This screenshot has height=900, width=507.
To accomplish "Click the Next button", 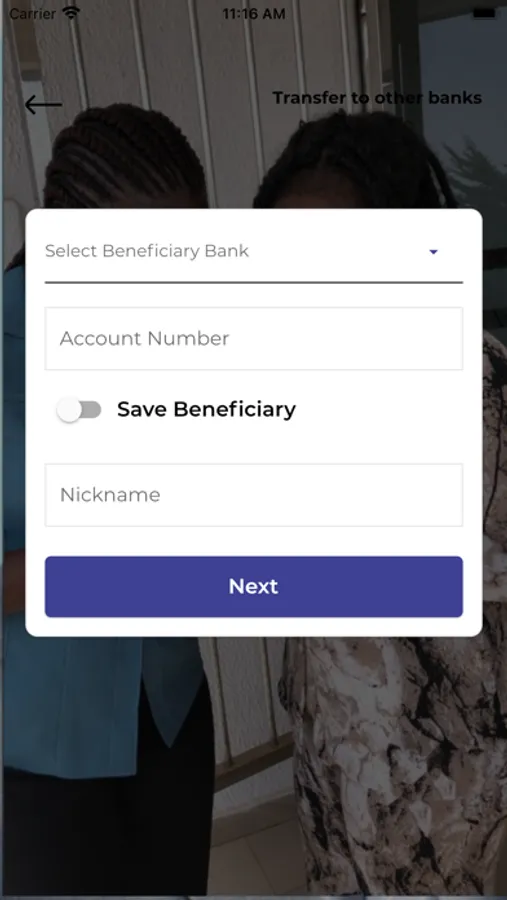I will coord(253,586).
